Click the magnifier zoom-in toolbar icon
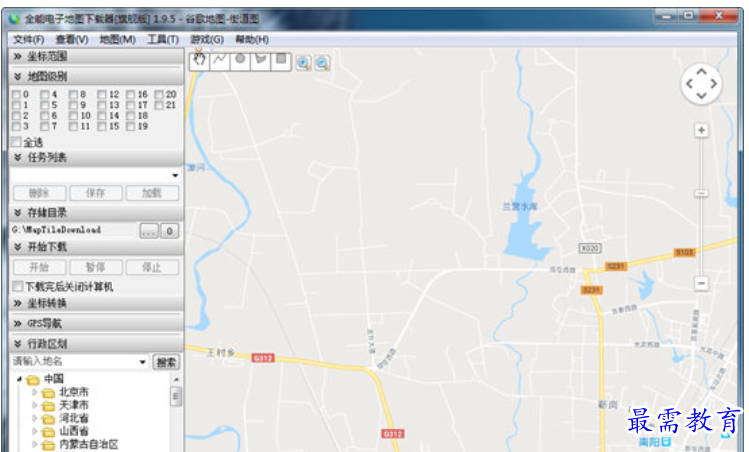The height and width of the screenshot is (452, 749). point(303,63)
